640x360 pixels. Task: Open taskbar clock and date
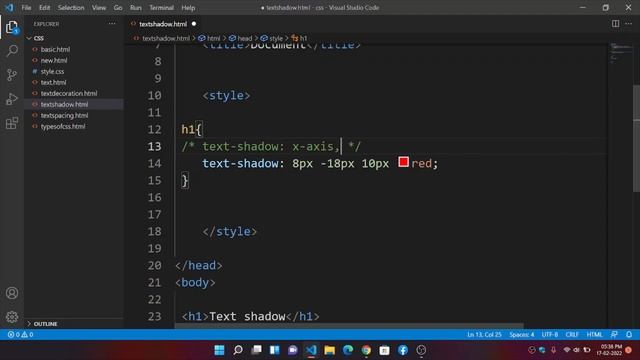(x=610, y=350)
